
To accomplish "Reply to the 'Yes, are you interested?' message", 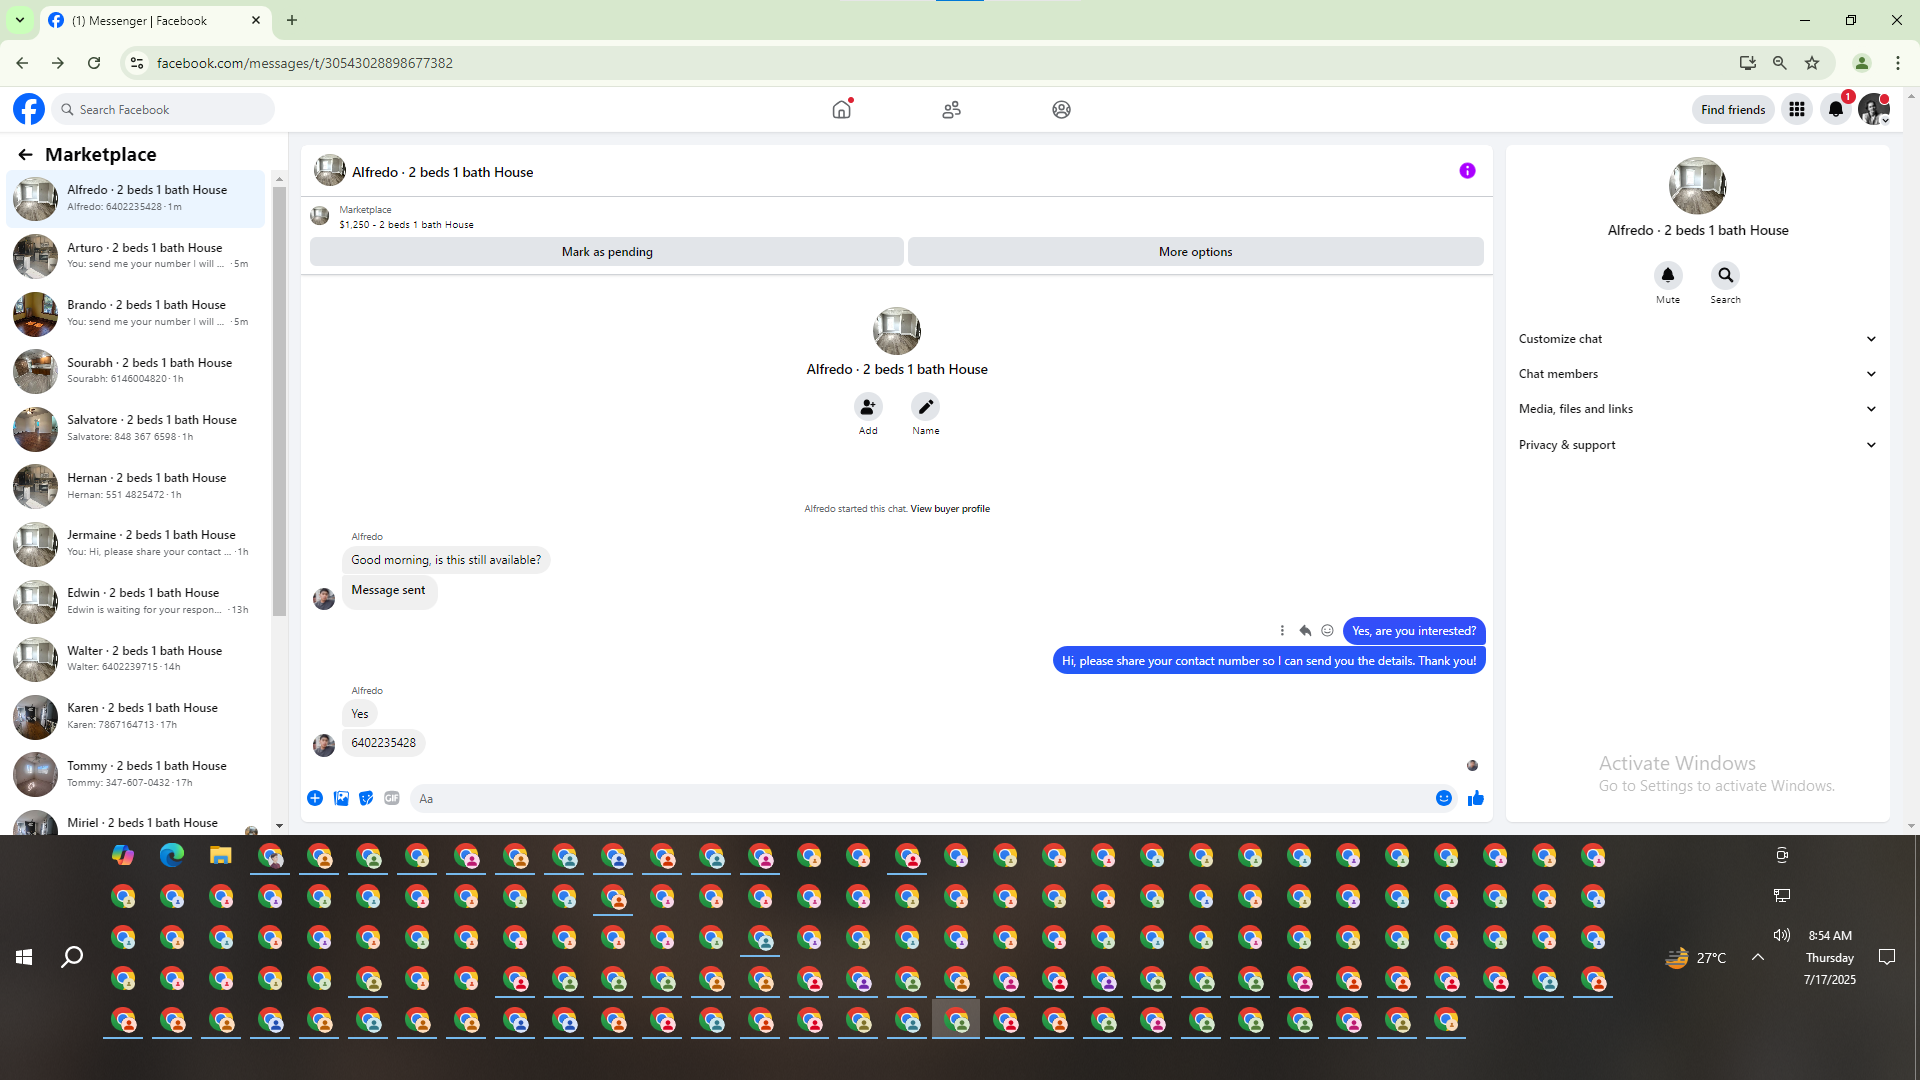I will pyautogui.click(x=1305, y=631).
